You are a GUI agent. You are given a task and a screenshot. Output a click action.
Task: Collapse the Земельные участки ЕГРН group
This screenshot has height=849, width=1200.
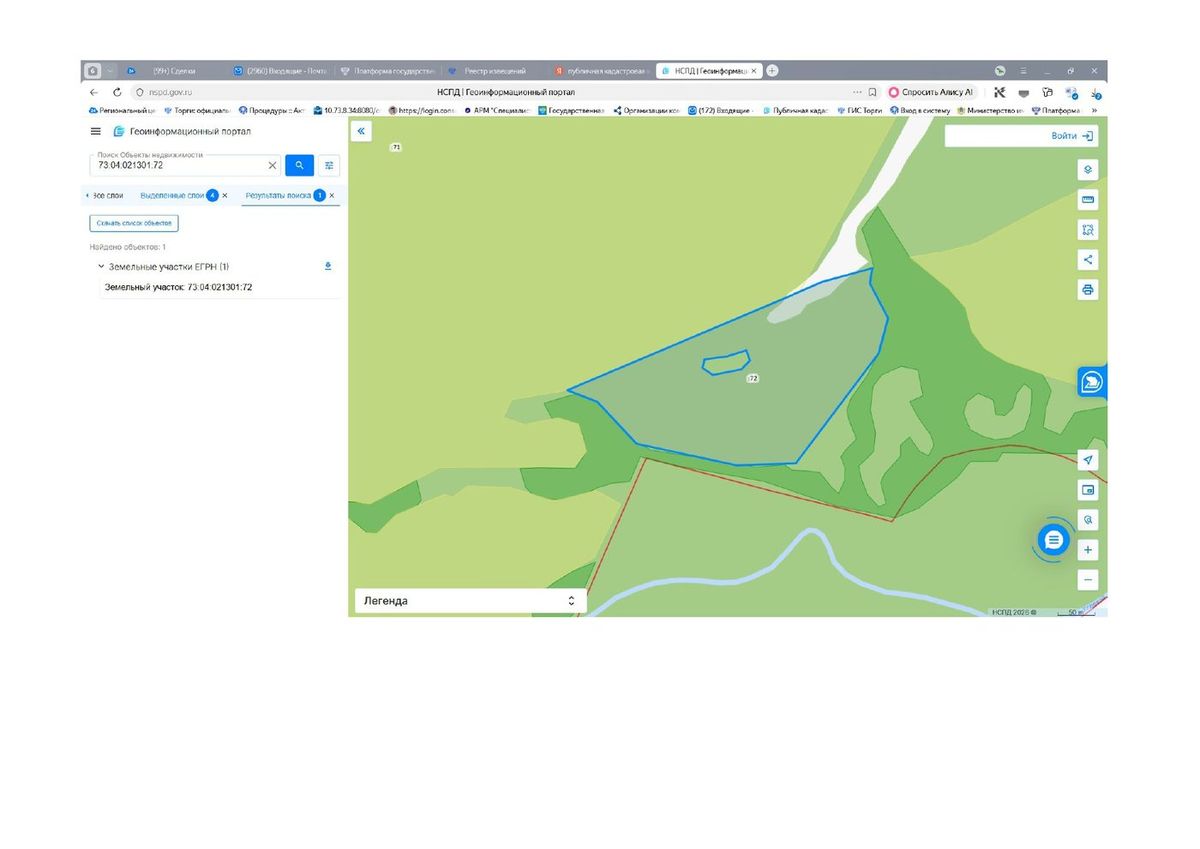101,267
